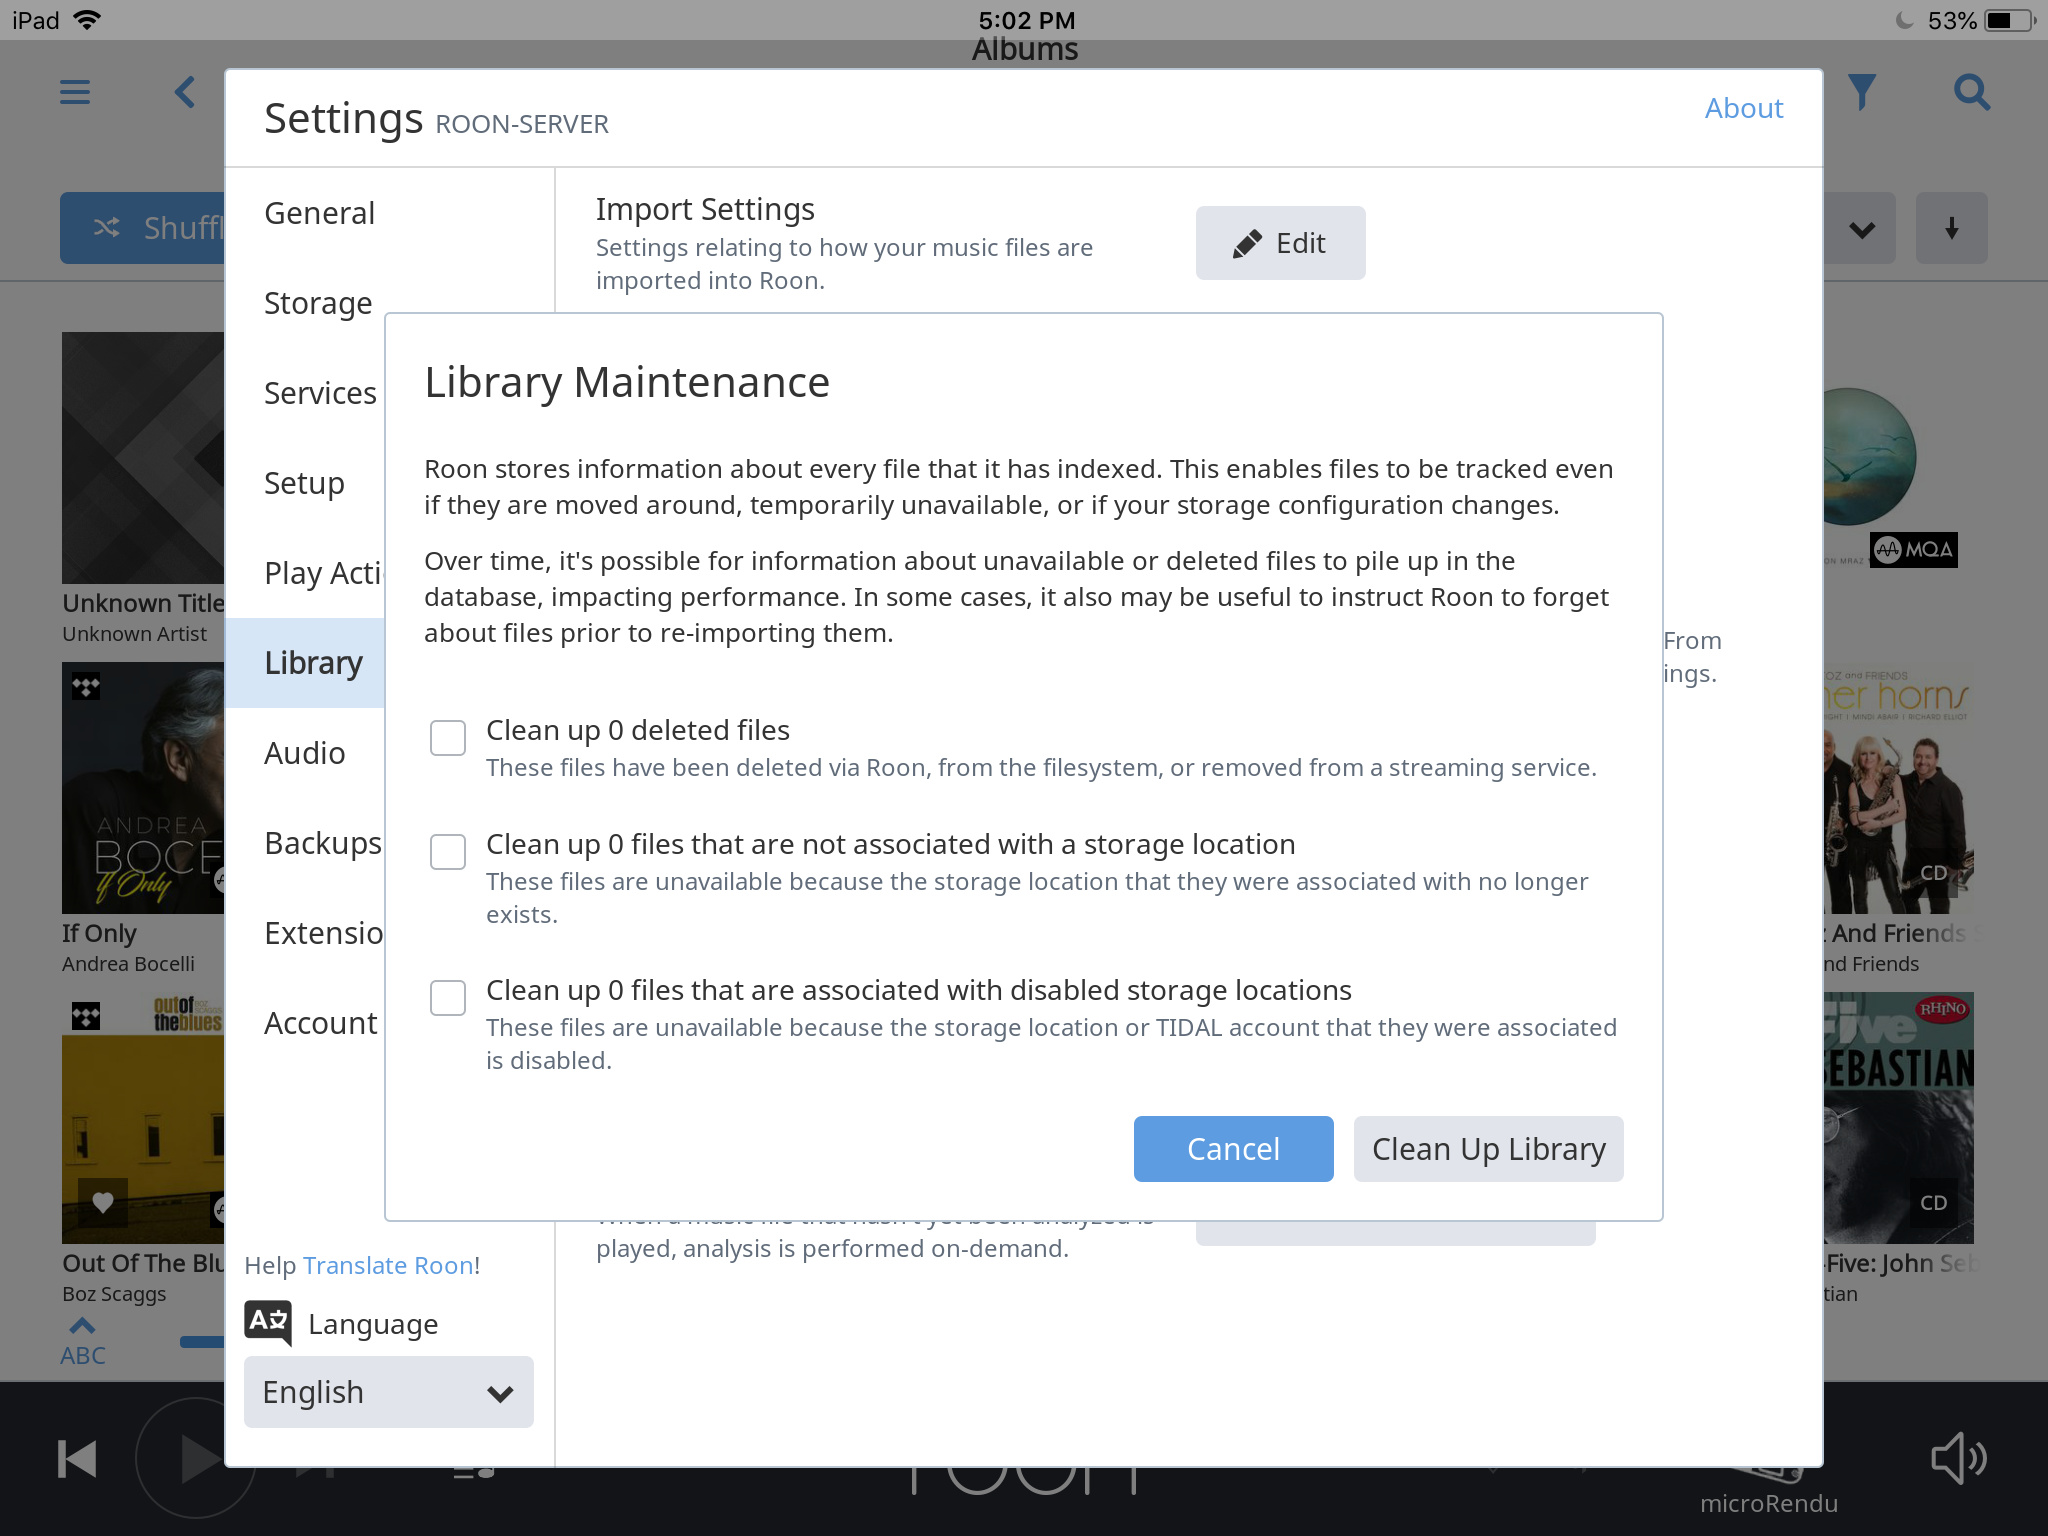Image resolution: width=2048 pixels, height=1536 pixels.
Task: Check files not associated with a storage location
Action: point(448,852)
